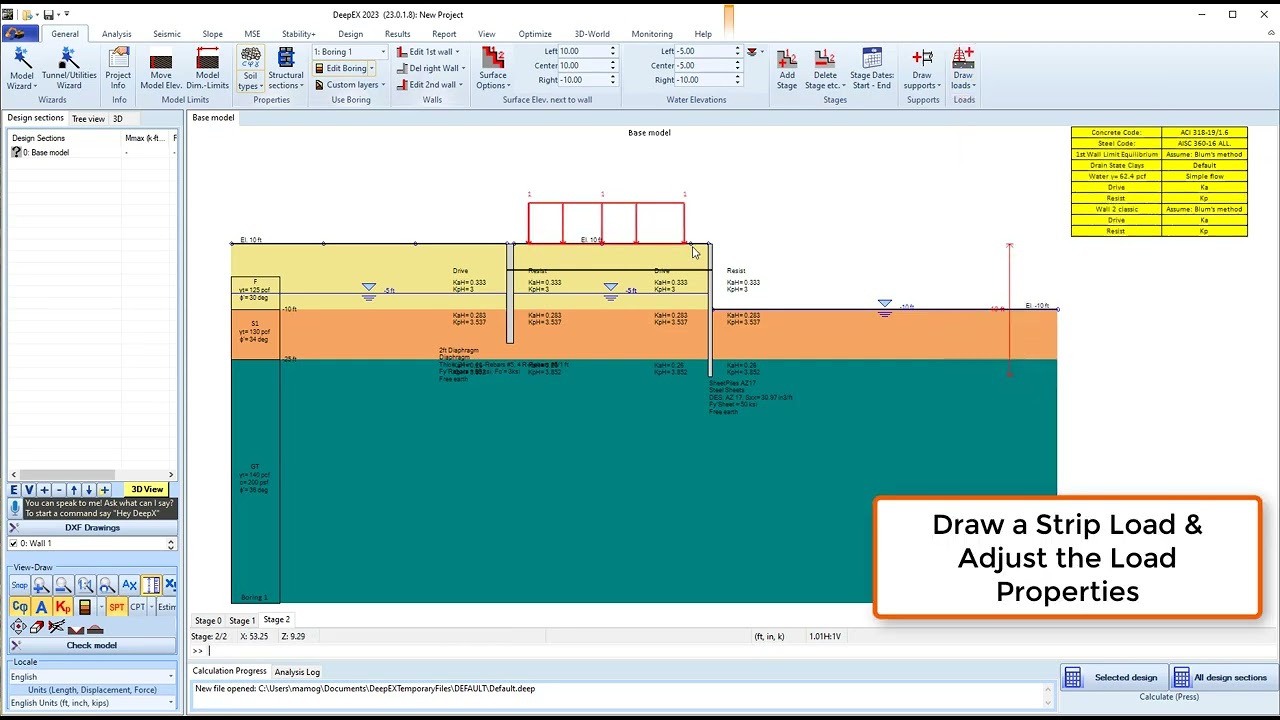Open Project Info
Viewport: 1280px width, 720px height.
point(118,68)
